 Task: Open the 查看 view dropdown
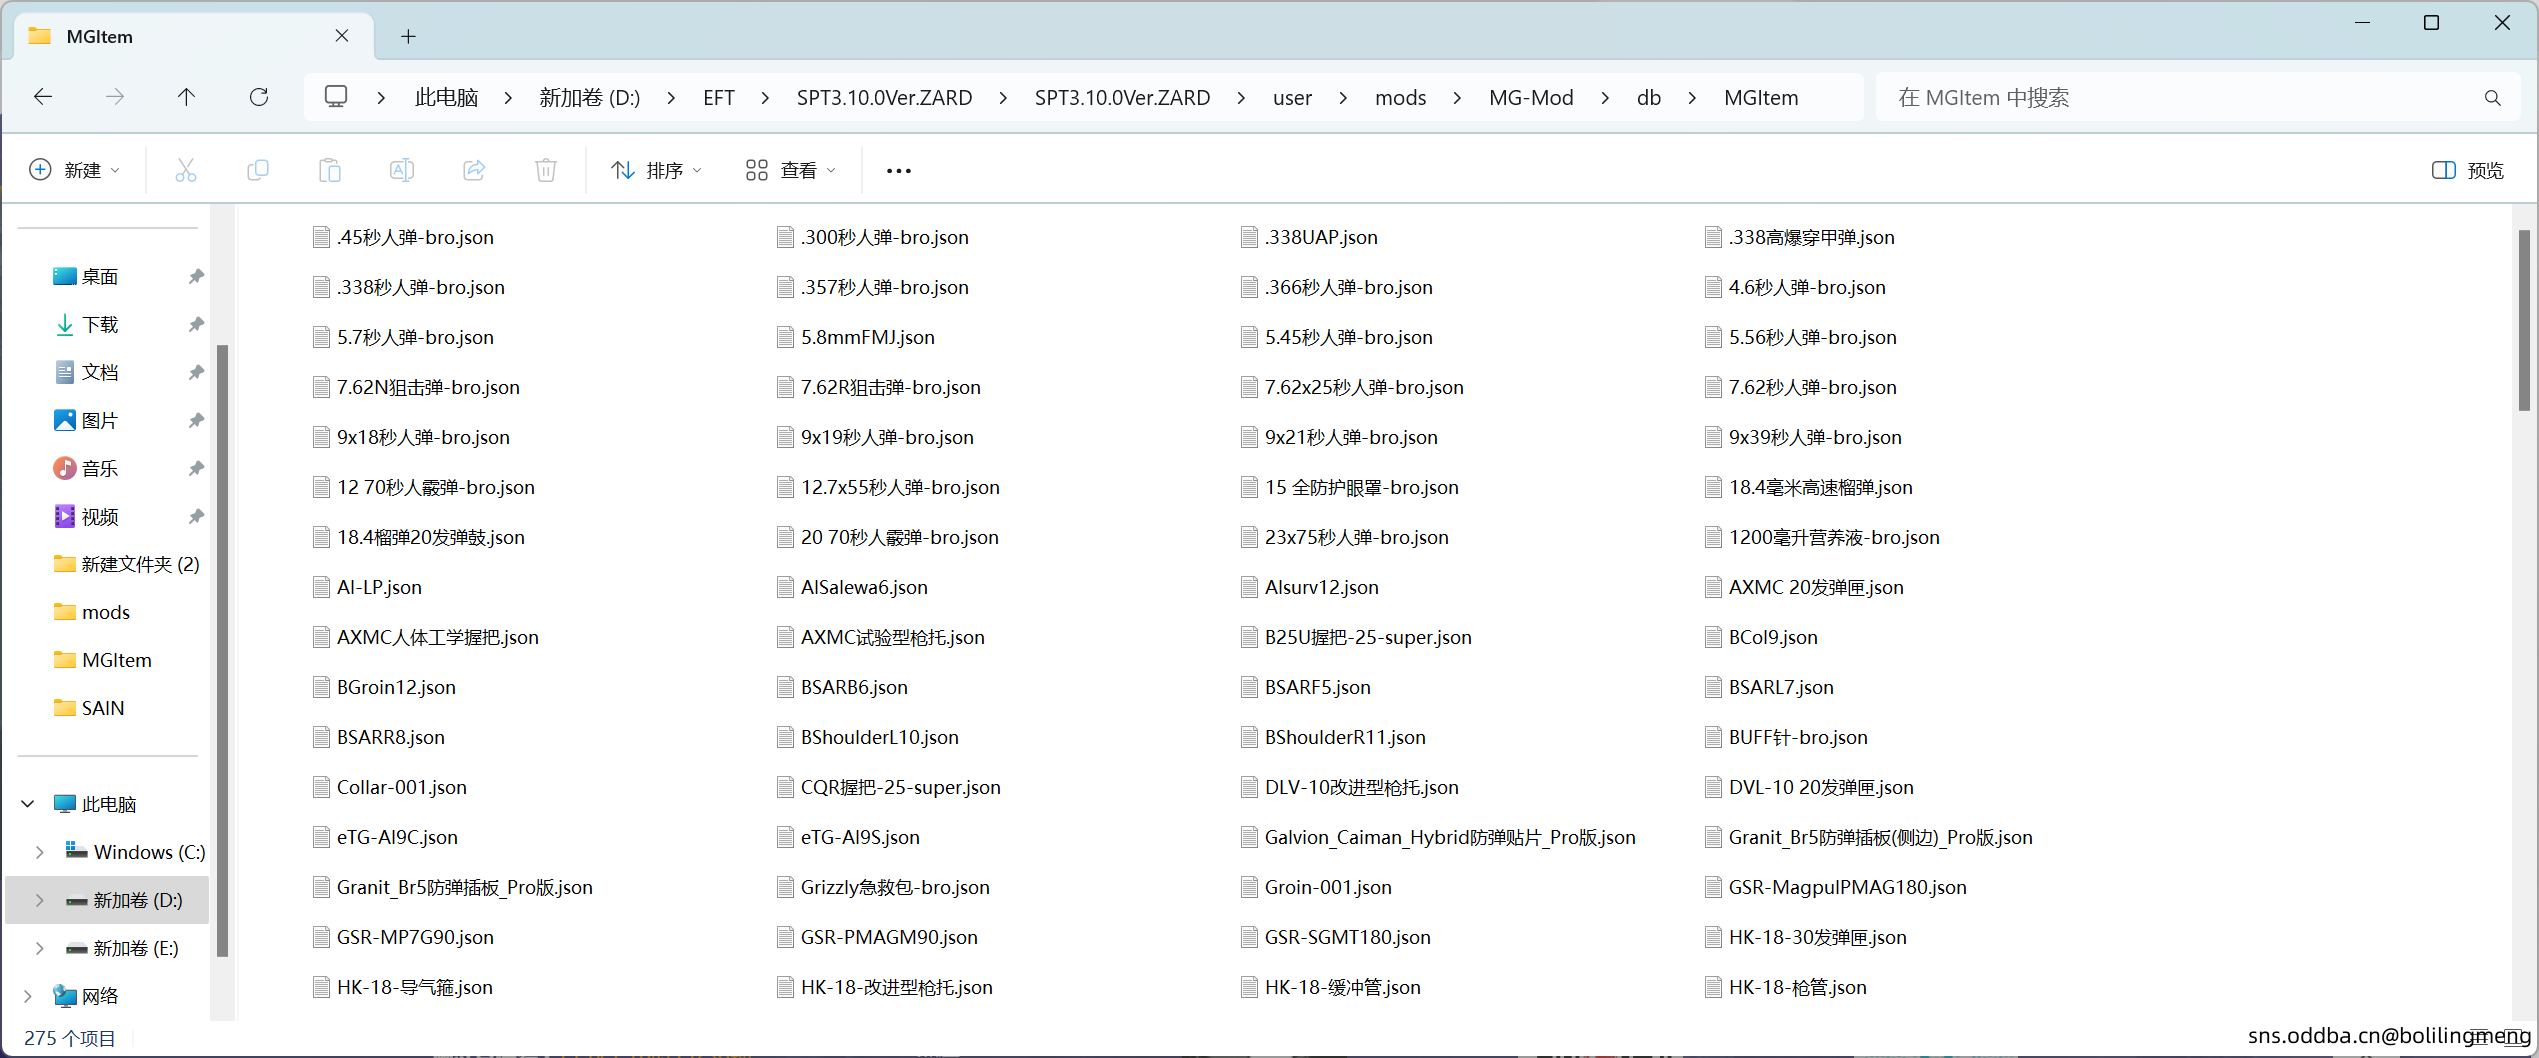pyautogui.click(x=790, y=170)
